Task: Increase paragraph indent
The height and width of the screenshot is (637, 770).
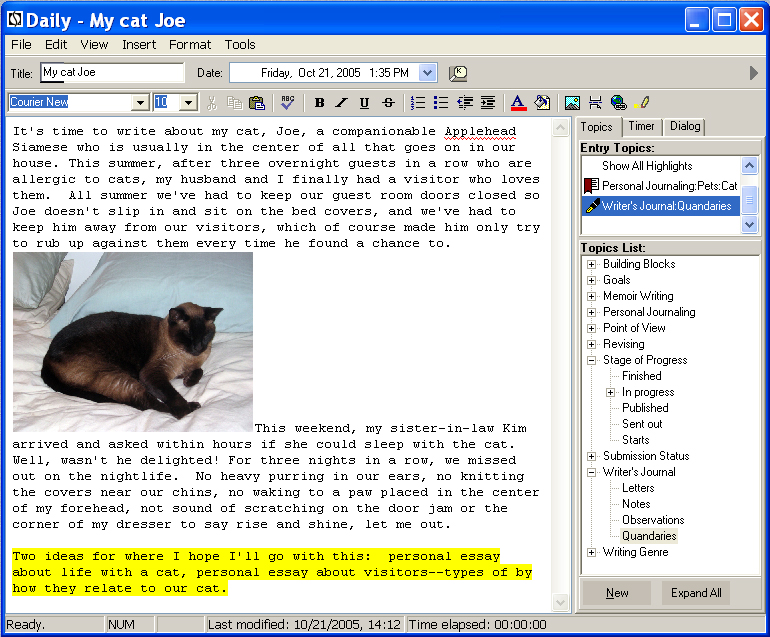Action: 487,102
